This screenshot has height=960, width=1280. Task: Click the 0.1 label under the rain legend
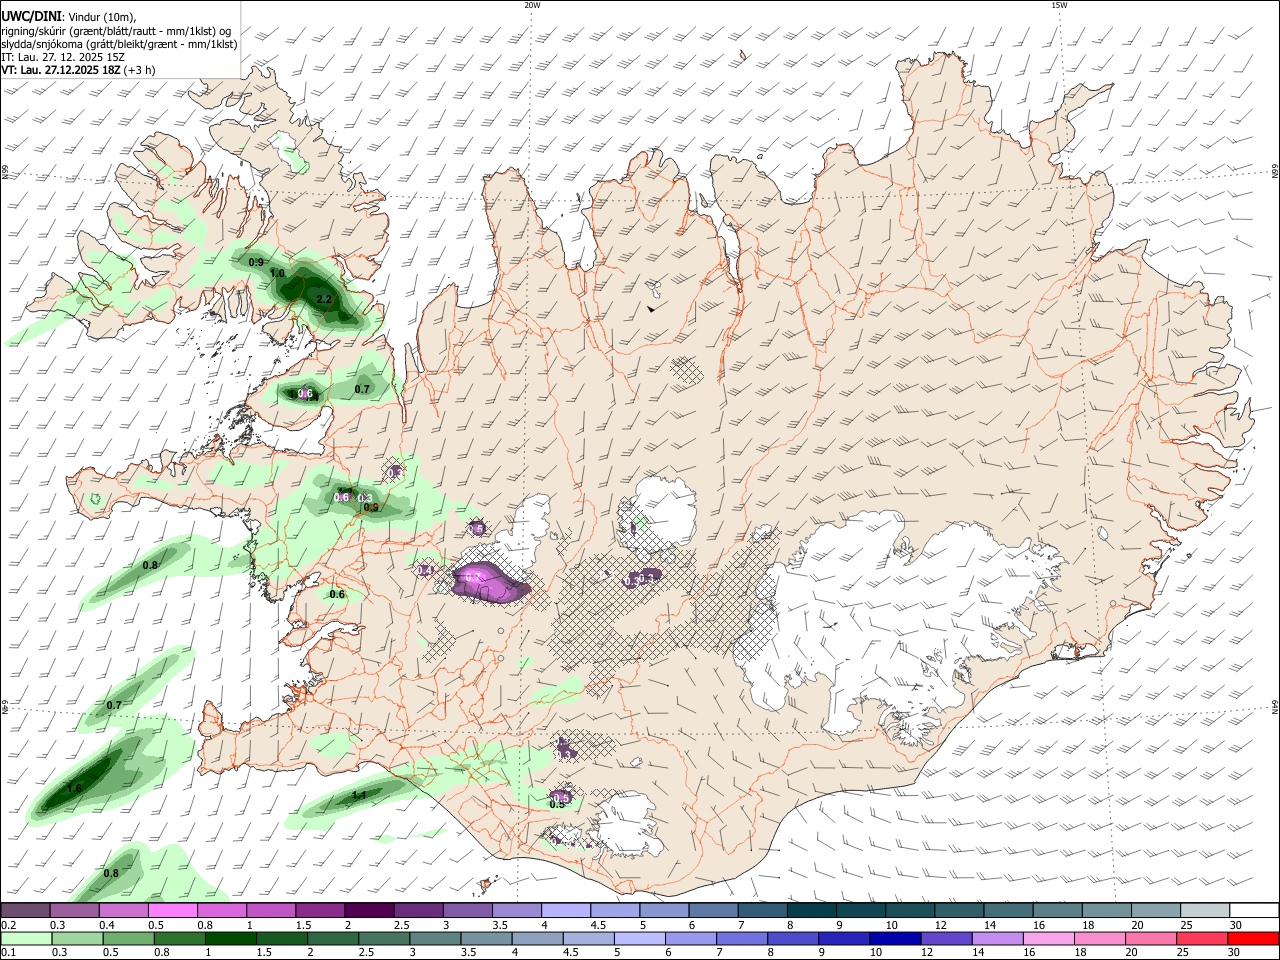pyautogui.click(x=7, y=953)
